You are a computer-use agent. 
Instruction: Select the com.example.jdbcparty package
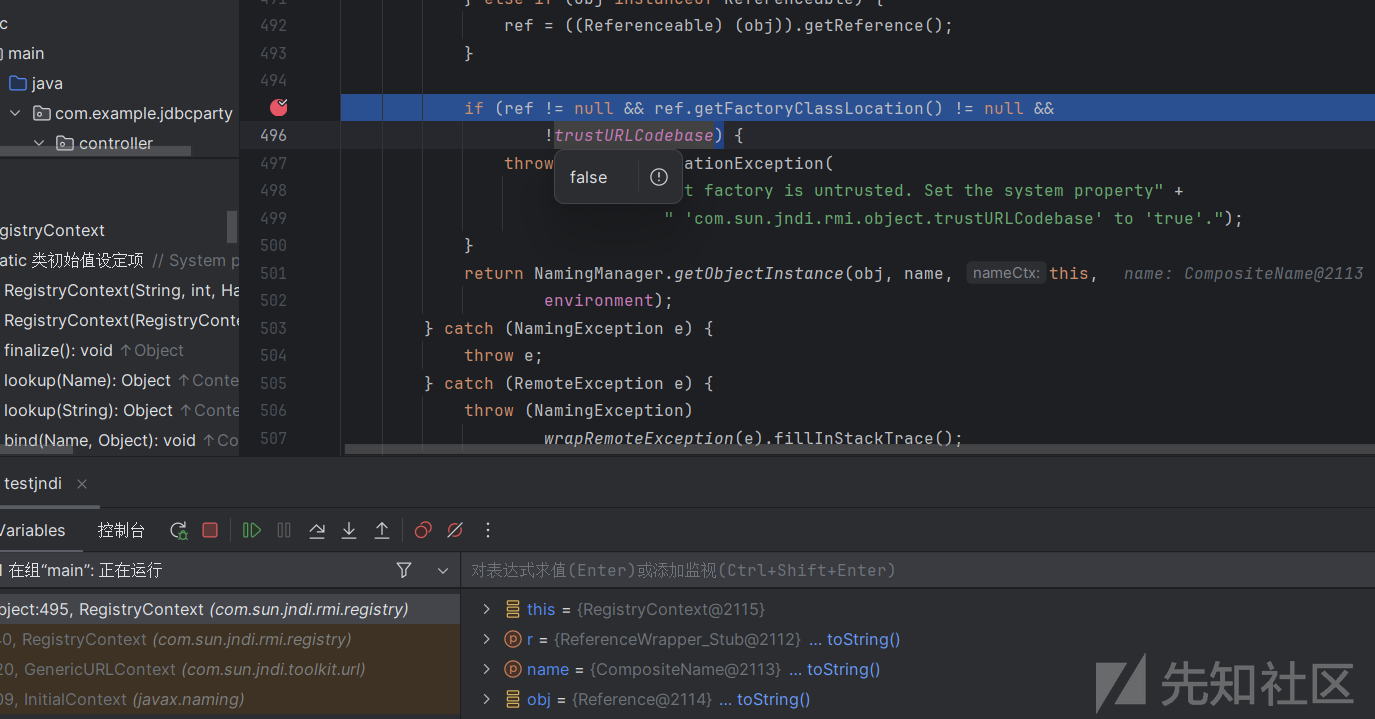point(144,113)
